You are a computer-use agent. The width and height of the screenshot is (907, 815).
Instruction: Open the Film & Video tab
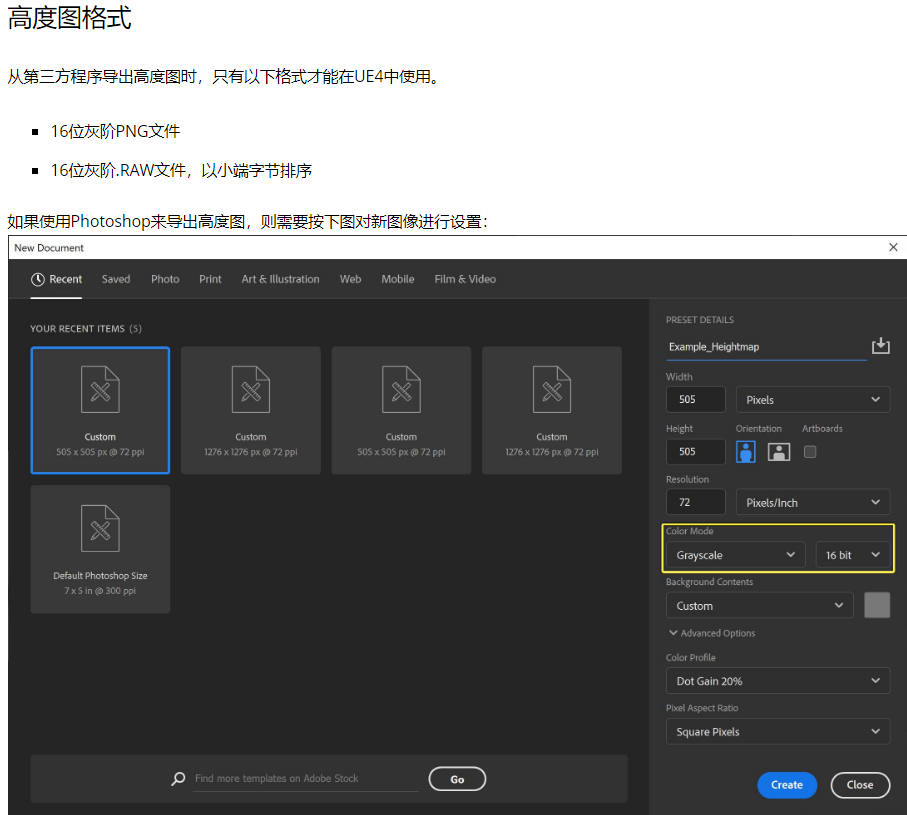click(465, 279)
